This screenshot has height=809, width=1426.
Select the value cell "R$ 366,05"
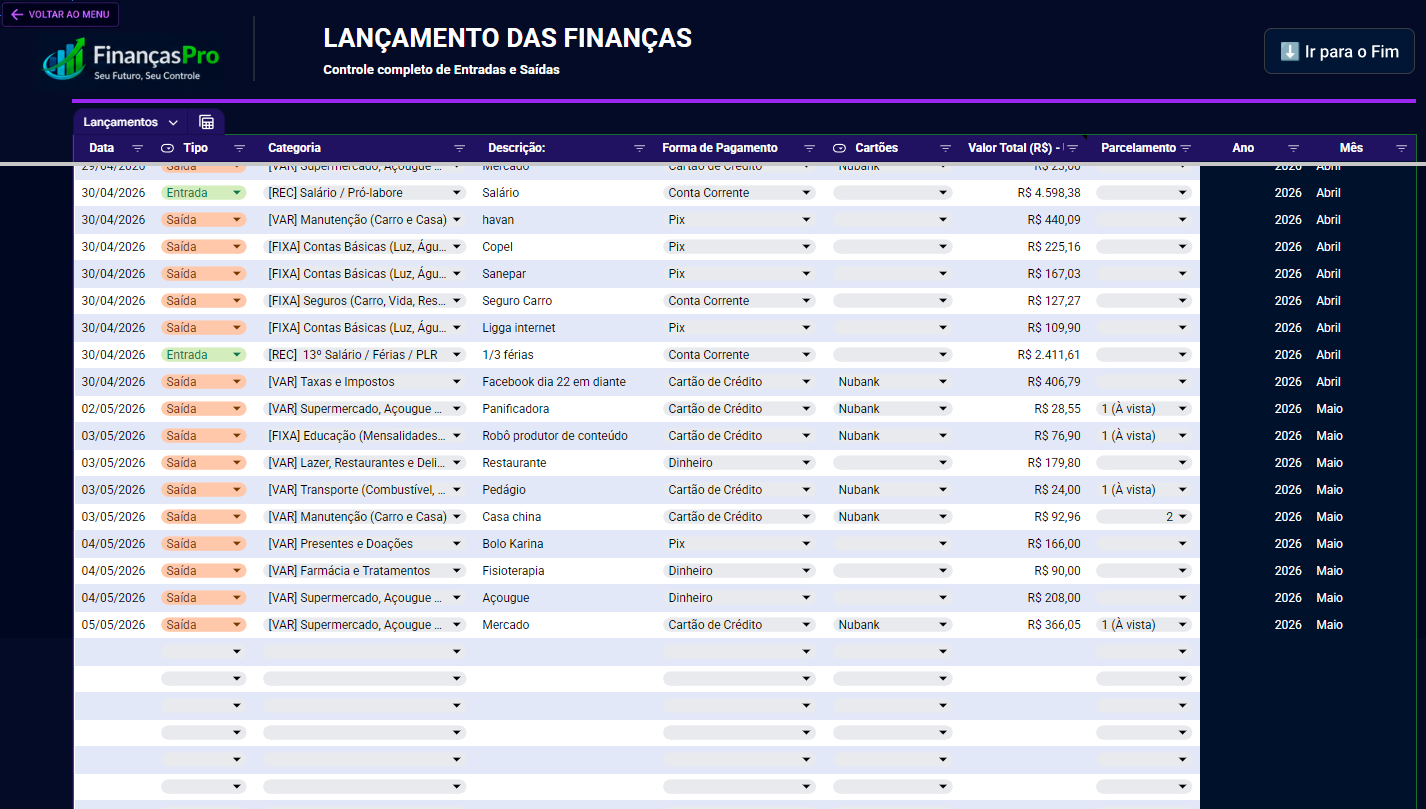[1054, 625]
